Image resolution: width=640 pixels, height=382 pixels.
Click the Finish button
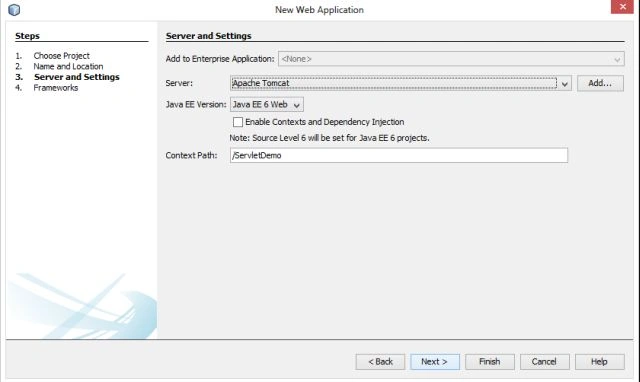[x=490, y=362]
